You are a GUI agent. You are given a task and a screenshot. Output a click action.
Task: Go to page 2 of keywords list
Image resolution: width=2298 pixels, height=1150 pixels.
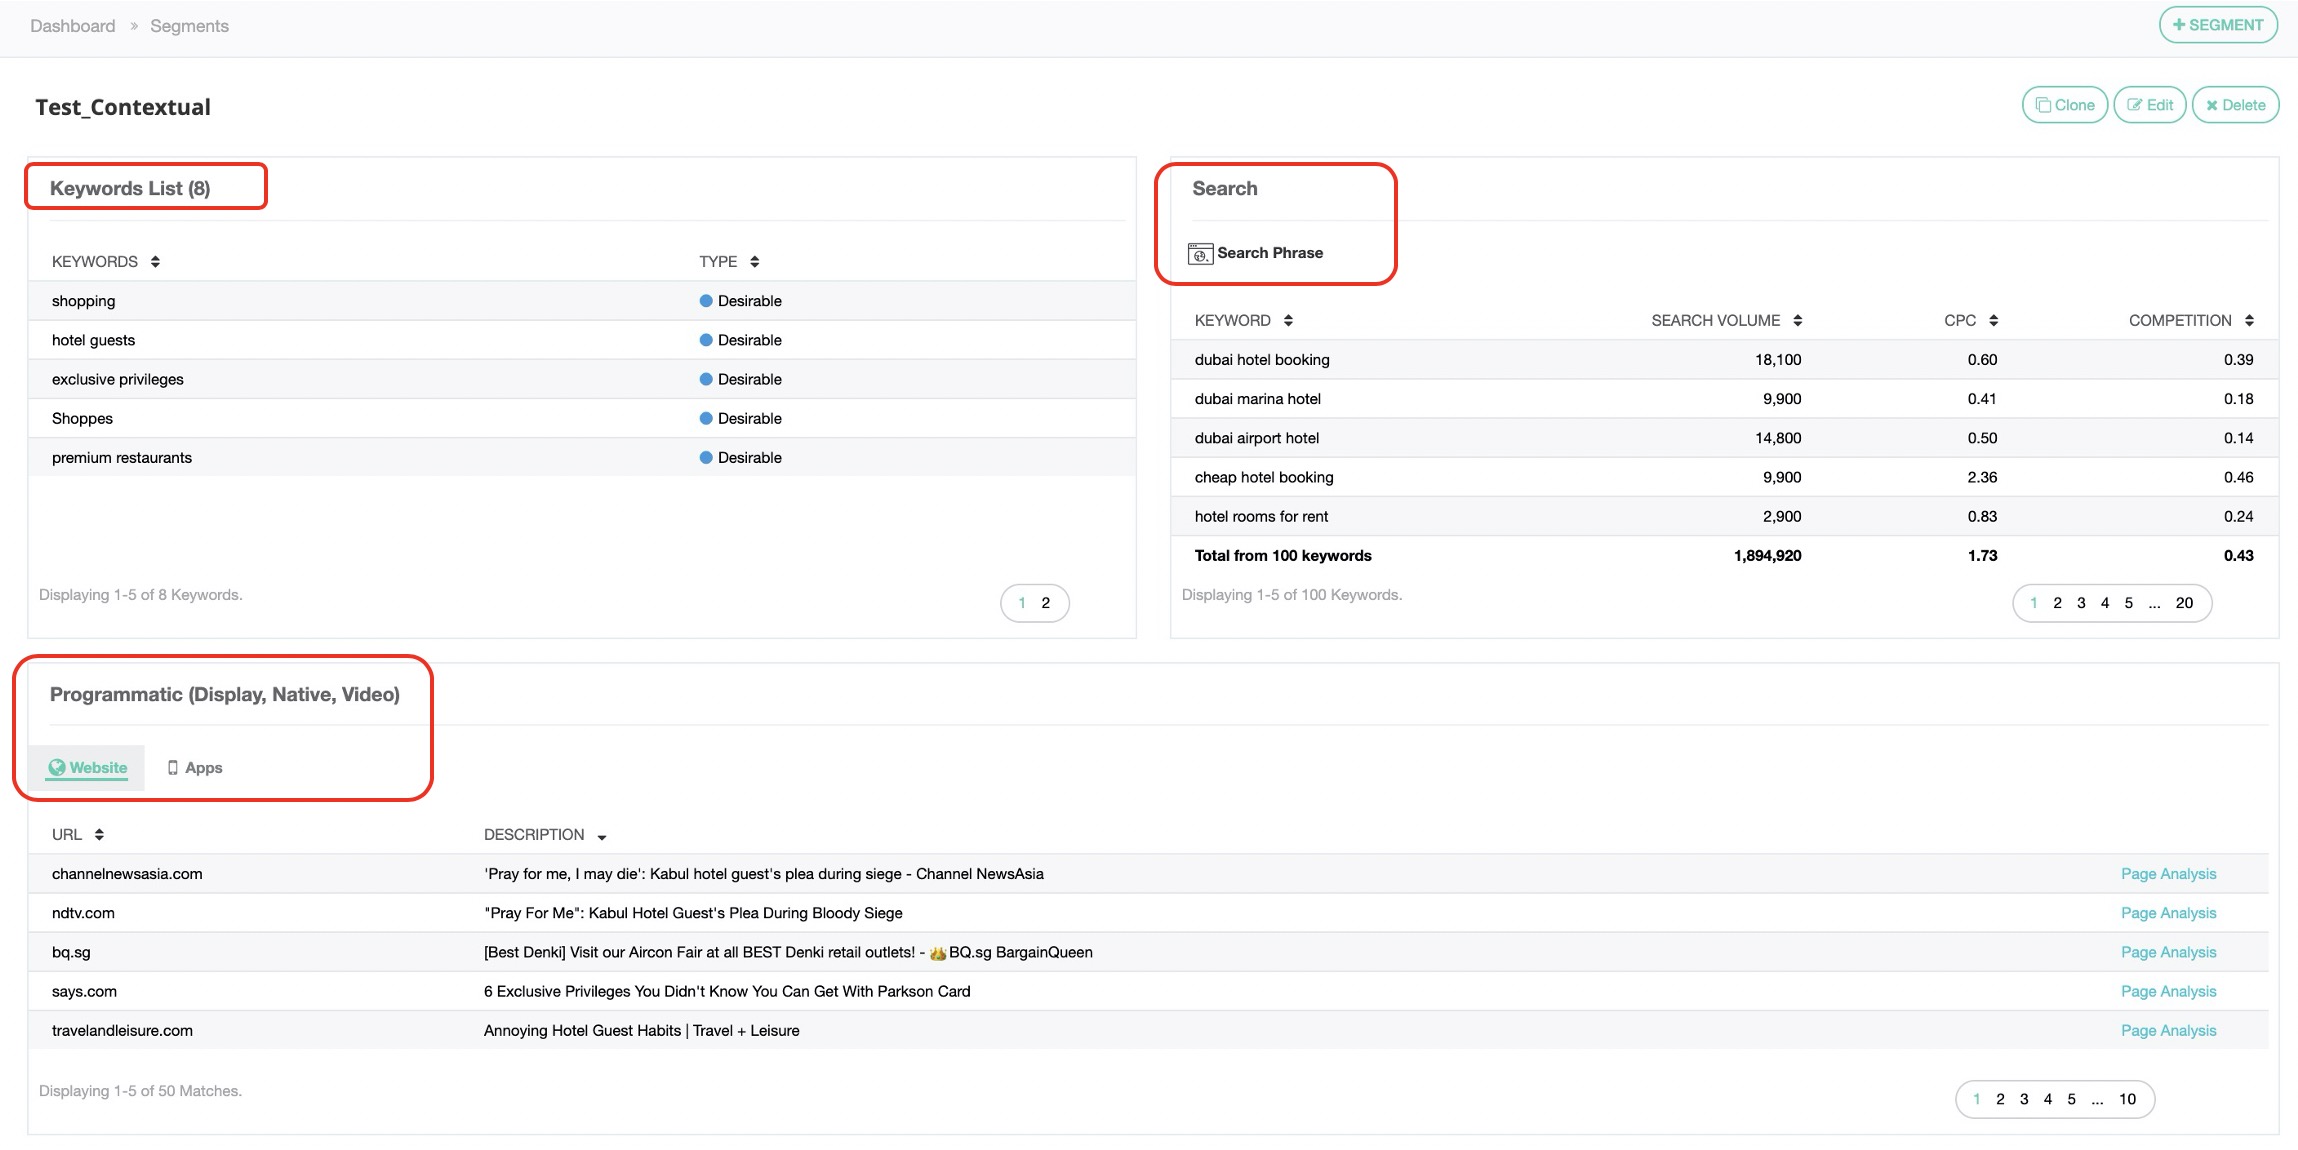pos(1045,603)
